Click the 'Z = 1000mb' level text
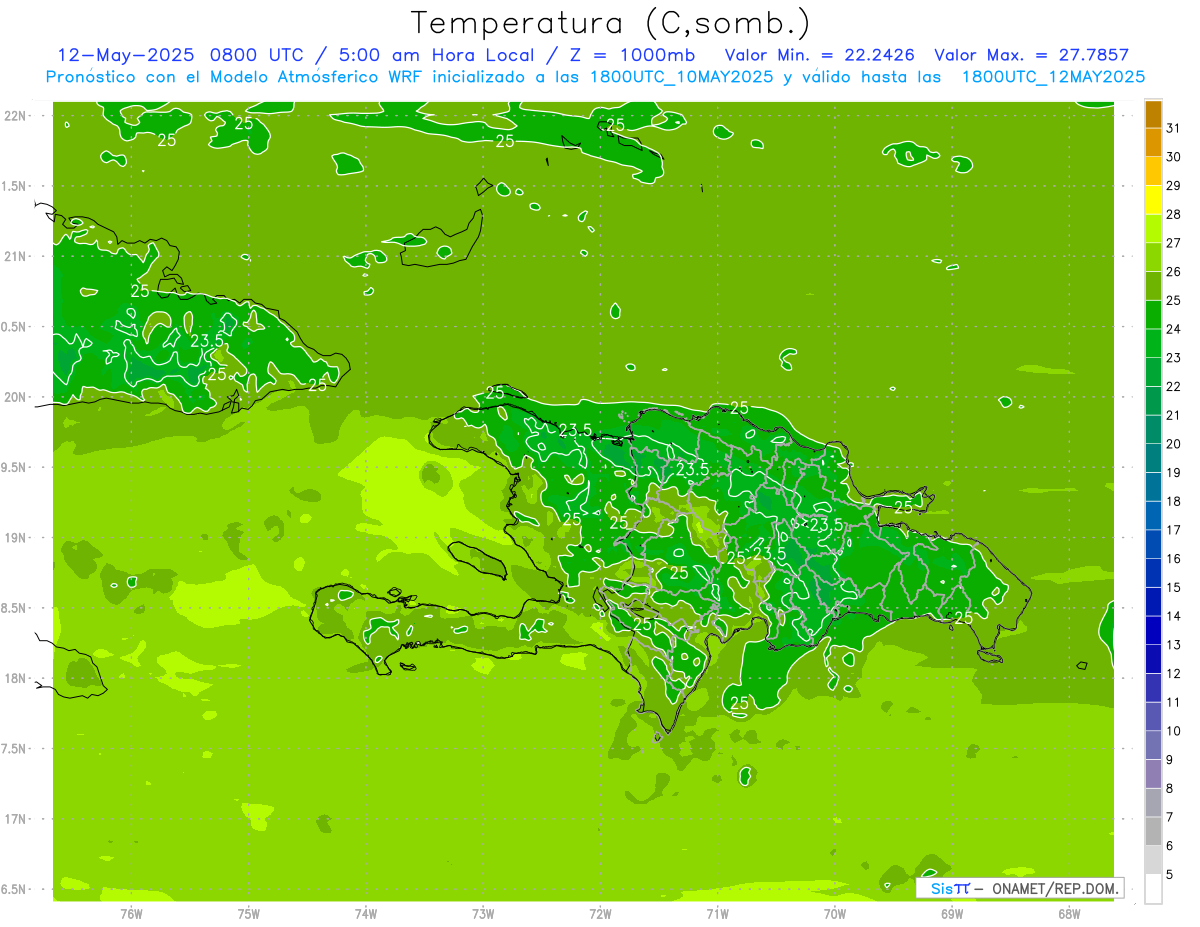This screenshot has height=927, width=1200. pyautogui.click(x=631, y=55)
